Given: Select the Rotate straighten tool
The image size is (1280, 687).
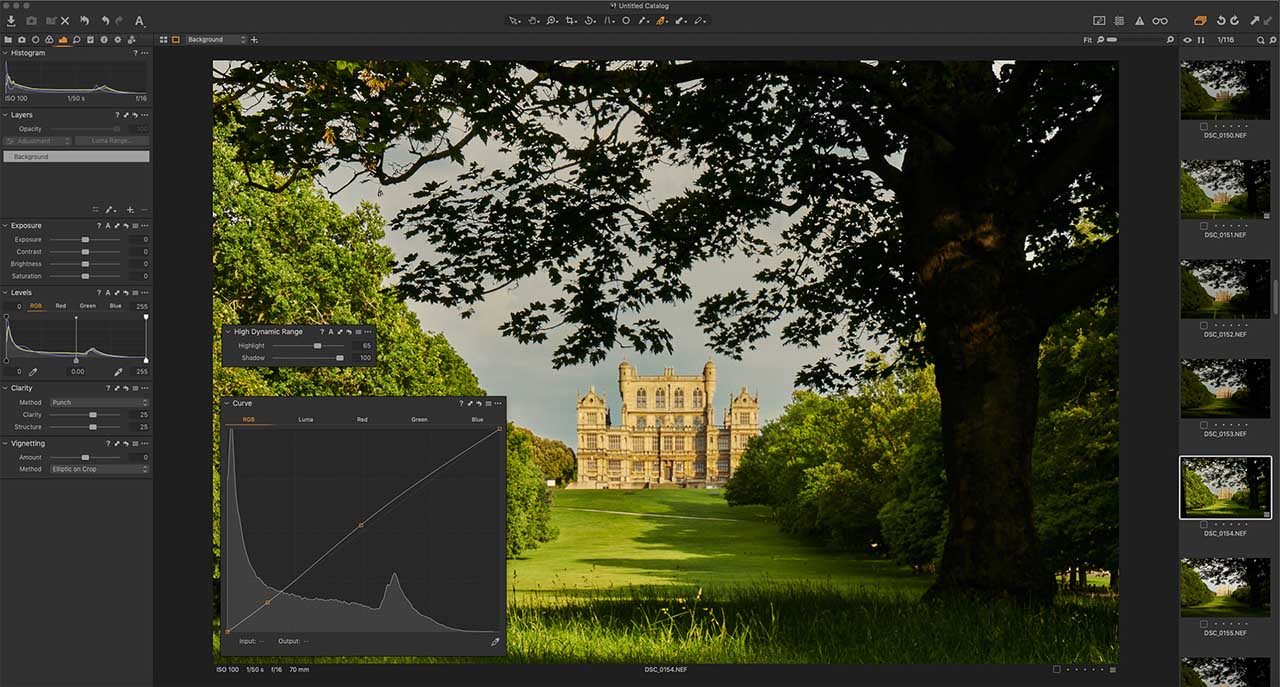Looking at the screenshot, I should (x=590, y=20).
